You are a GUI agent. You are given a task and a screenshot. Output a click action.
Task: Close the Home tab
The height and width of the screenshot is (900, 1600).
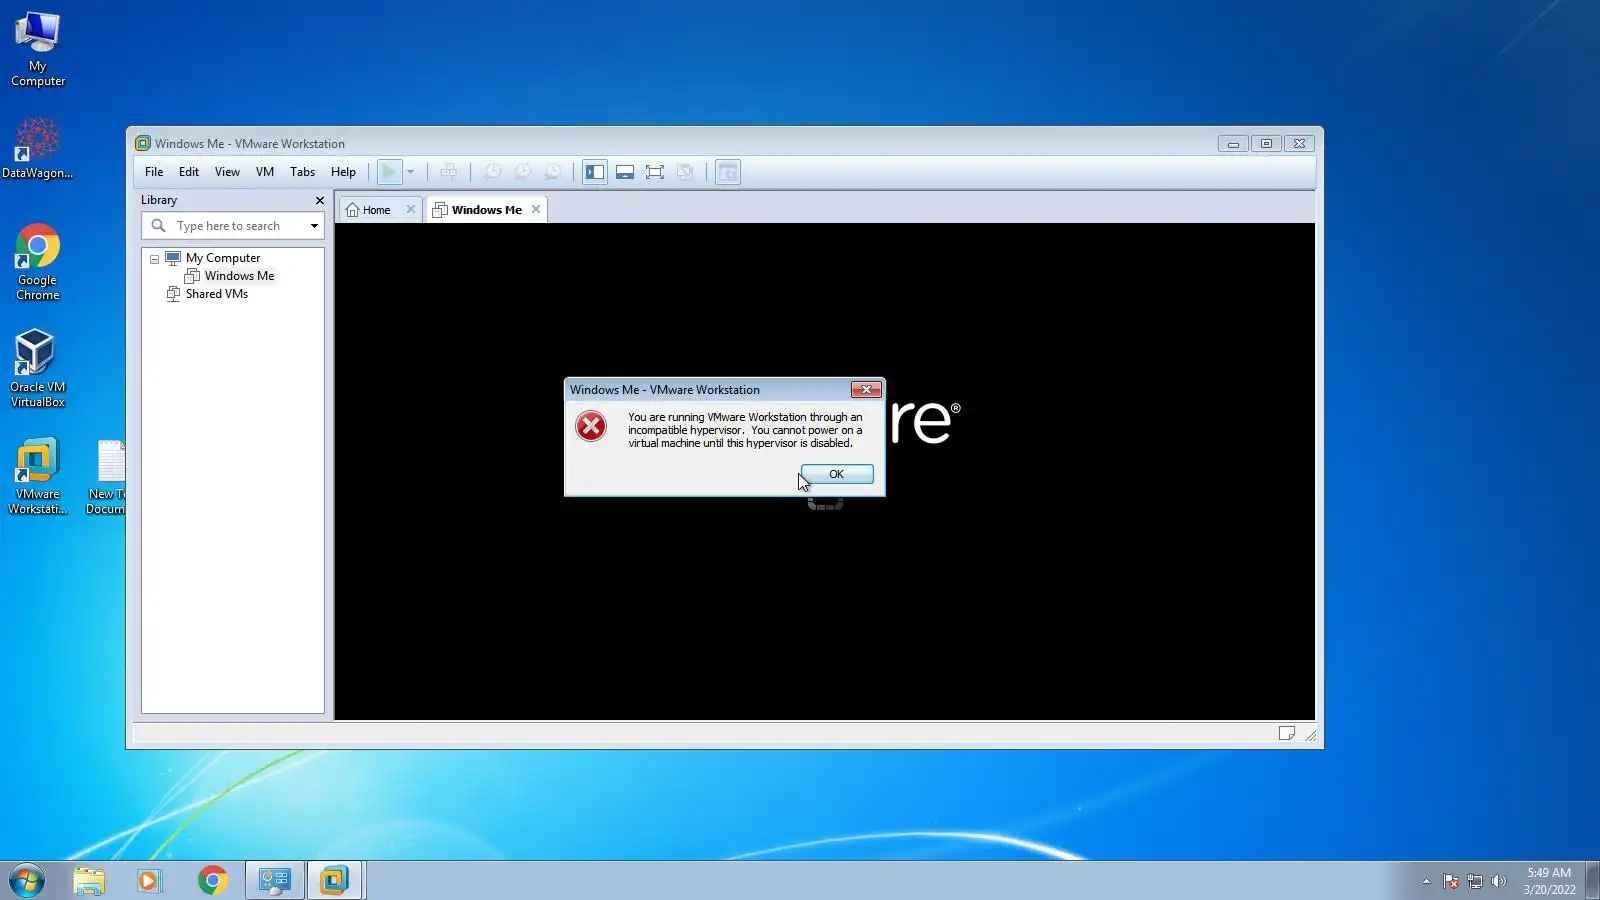[x=410, y=209]
